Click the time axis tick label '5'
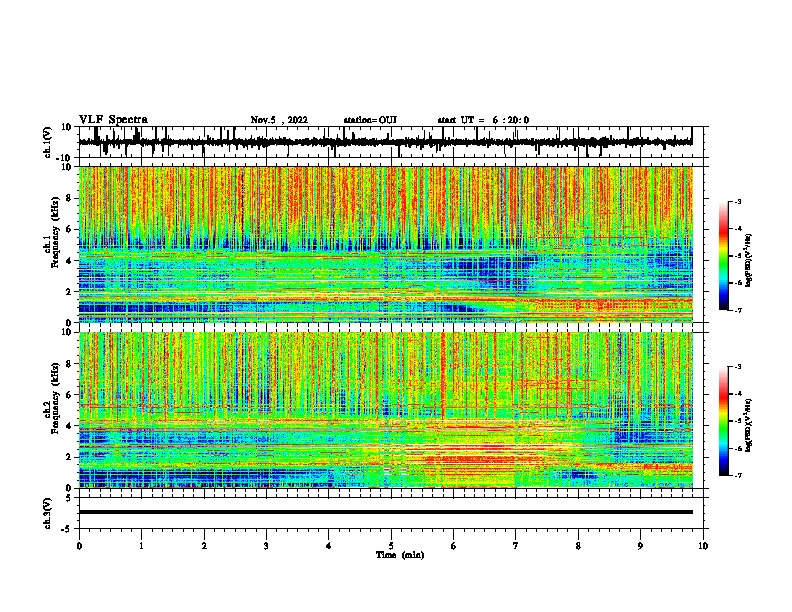Image resolution: width=792 pixels, height=612 pixels. tap(391, 546)
